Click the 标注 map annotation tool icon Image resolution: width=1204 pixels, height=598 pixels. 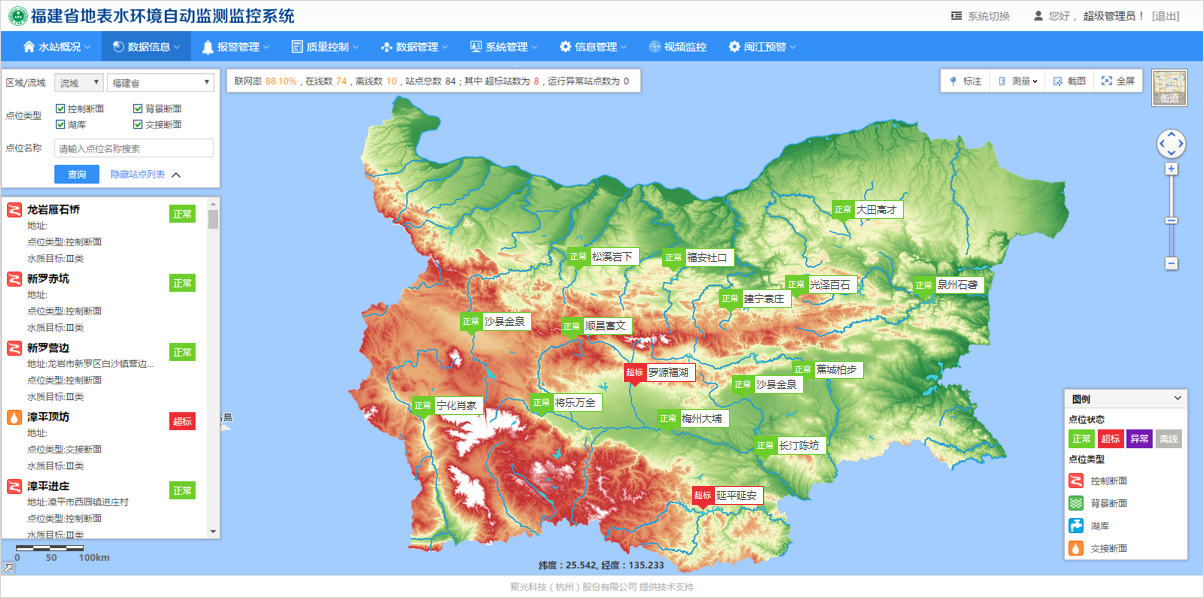click(x=953, y=81)
